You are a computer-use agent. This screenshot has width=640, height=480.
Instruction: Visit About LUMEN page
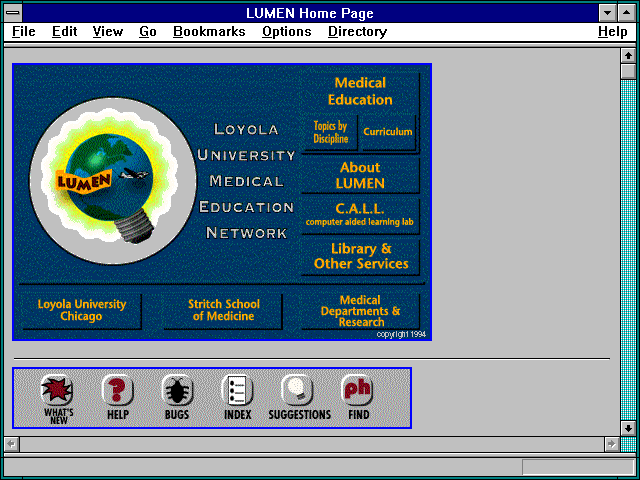click(x=360, y=176)
